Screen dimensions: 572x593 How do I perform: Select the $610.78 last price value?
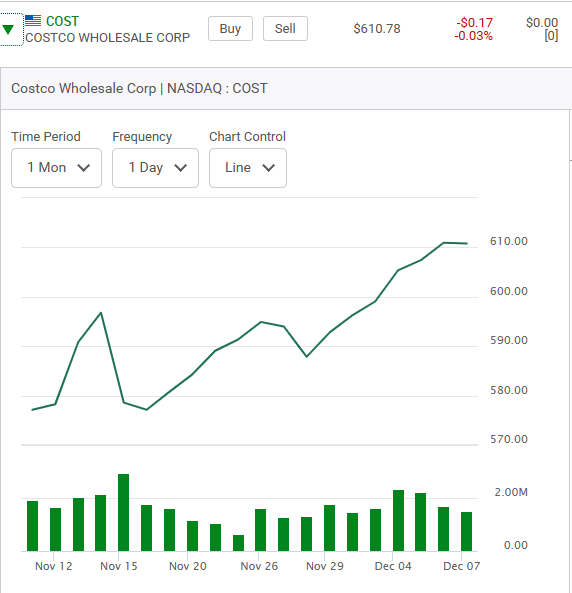point(377,29)
